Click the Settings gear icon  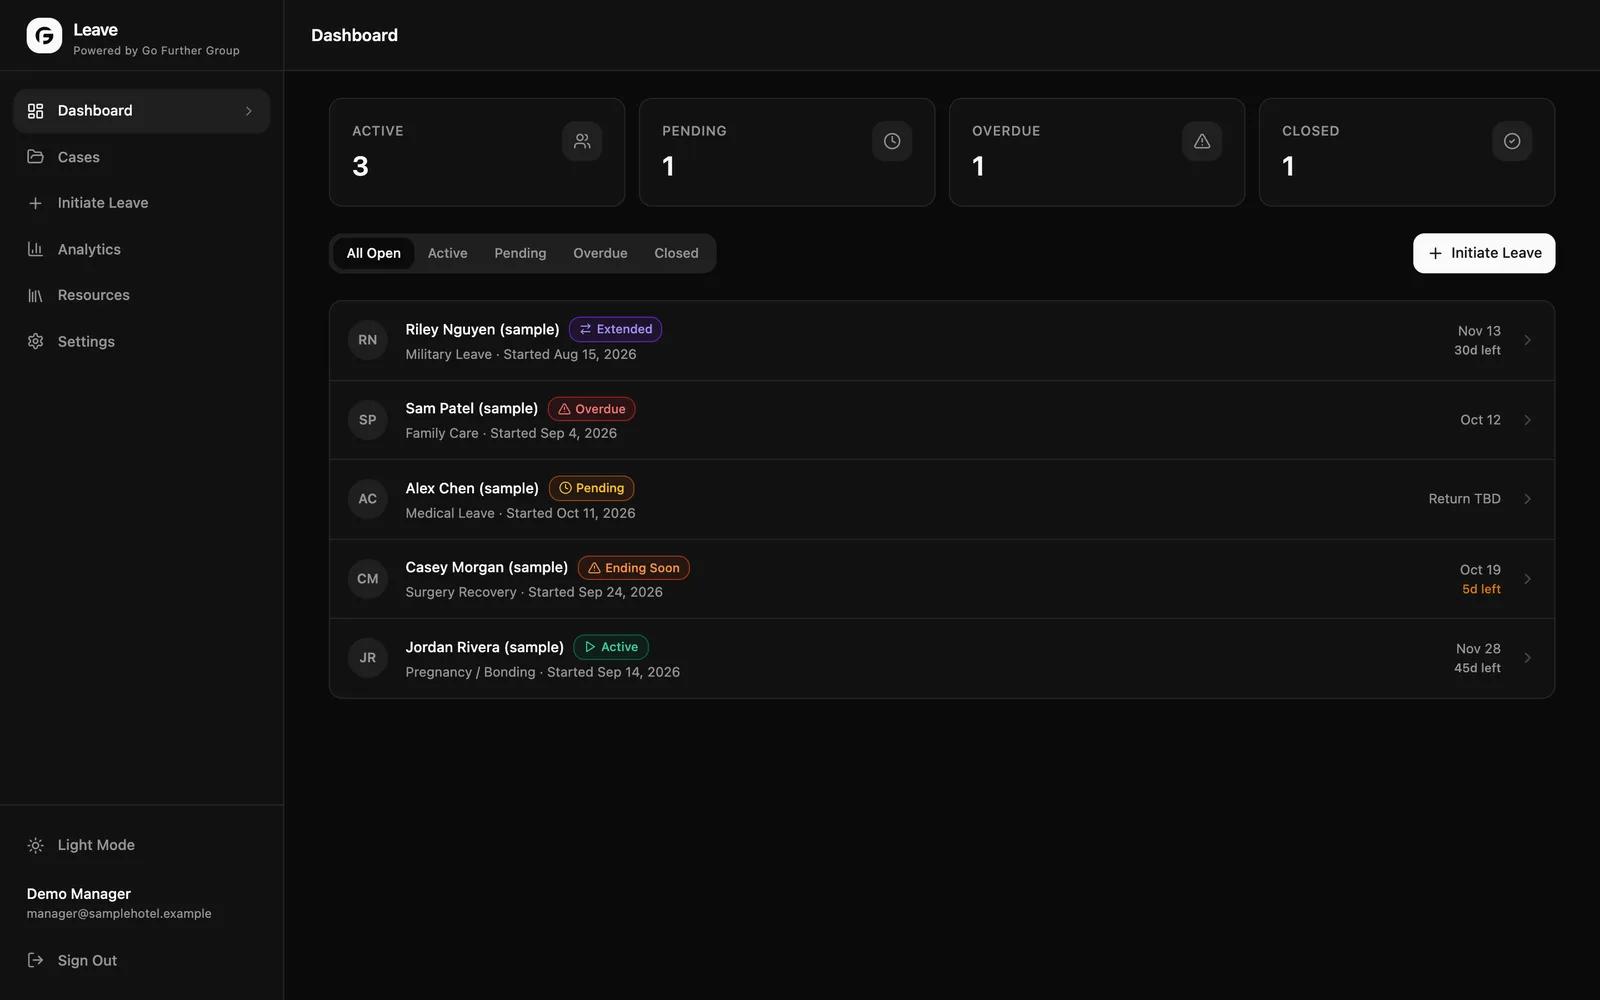coord(35,341)
